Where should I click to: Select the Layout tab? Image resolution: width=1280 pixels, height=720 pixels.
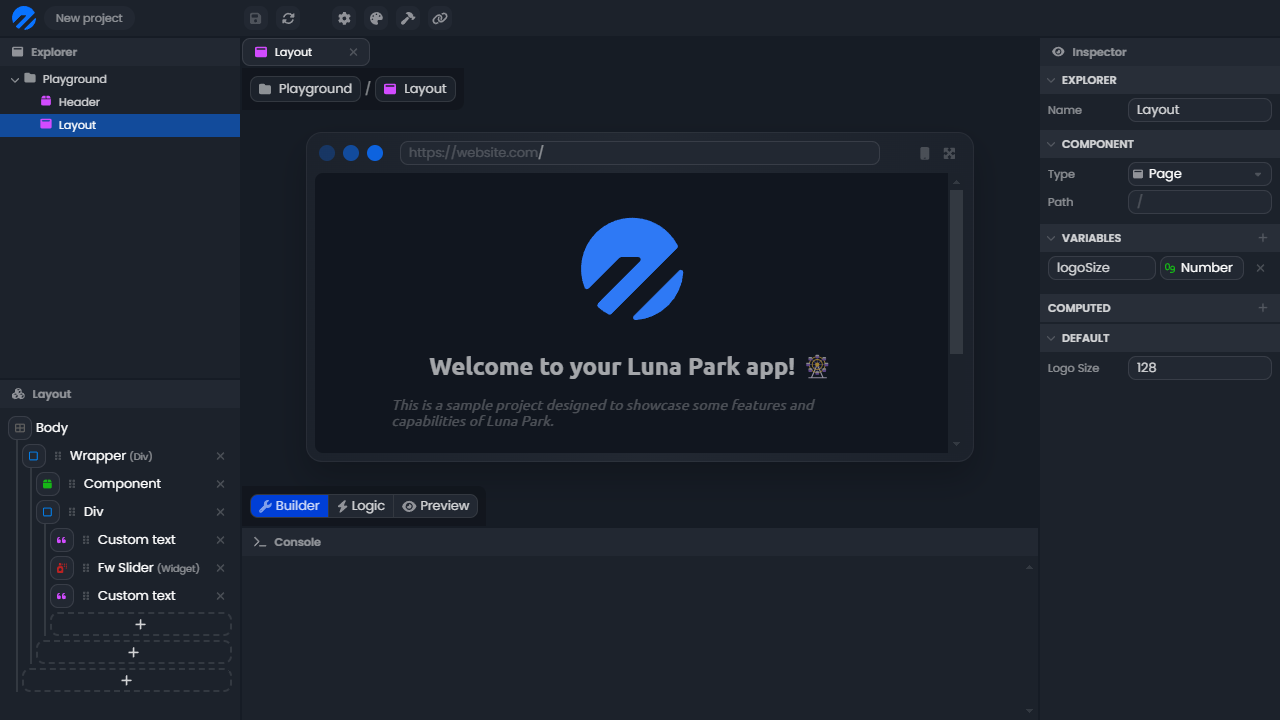tap(293, 52)
